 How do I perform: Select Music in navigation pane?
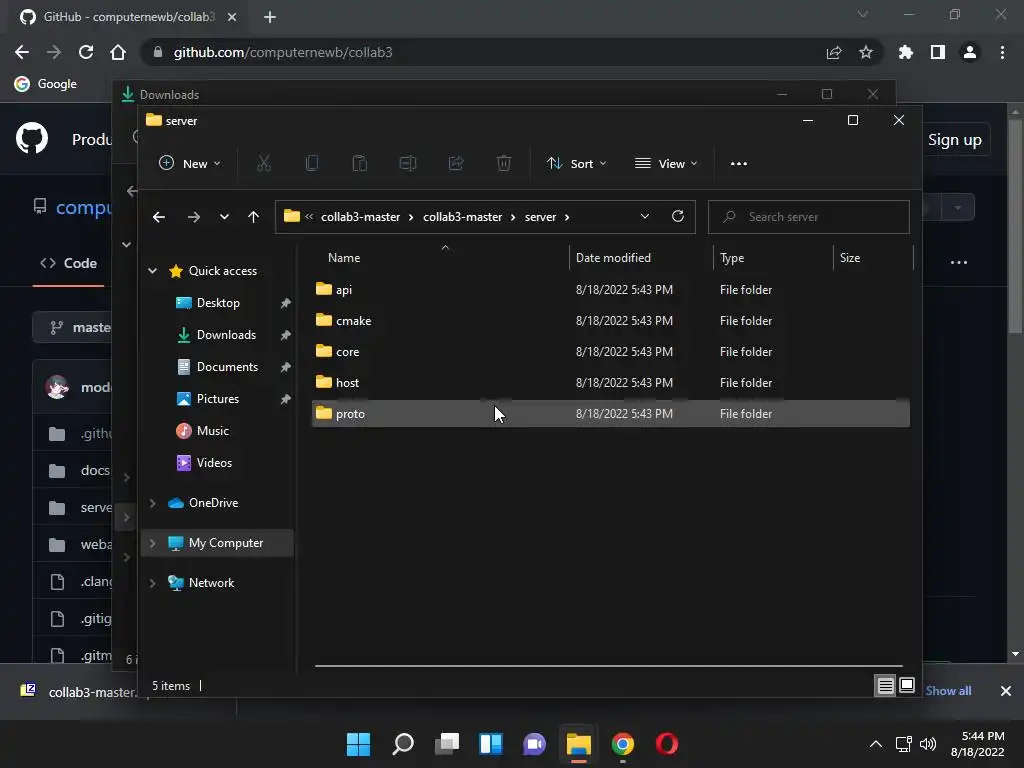212,431
